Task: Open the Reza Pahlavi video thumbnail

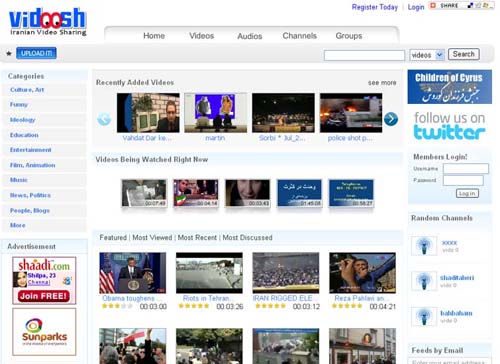Action: click(362, 273)
